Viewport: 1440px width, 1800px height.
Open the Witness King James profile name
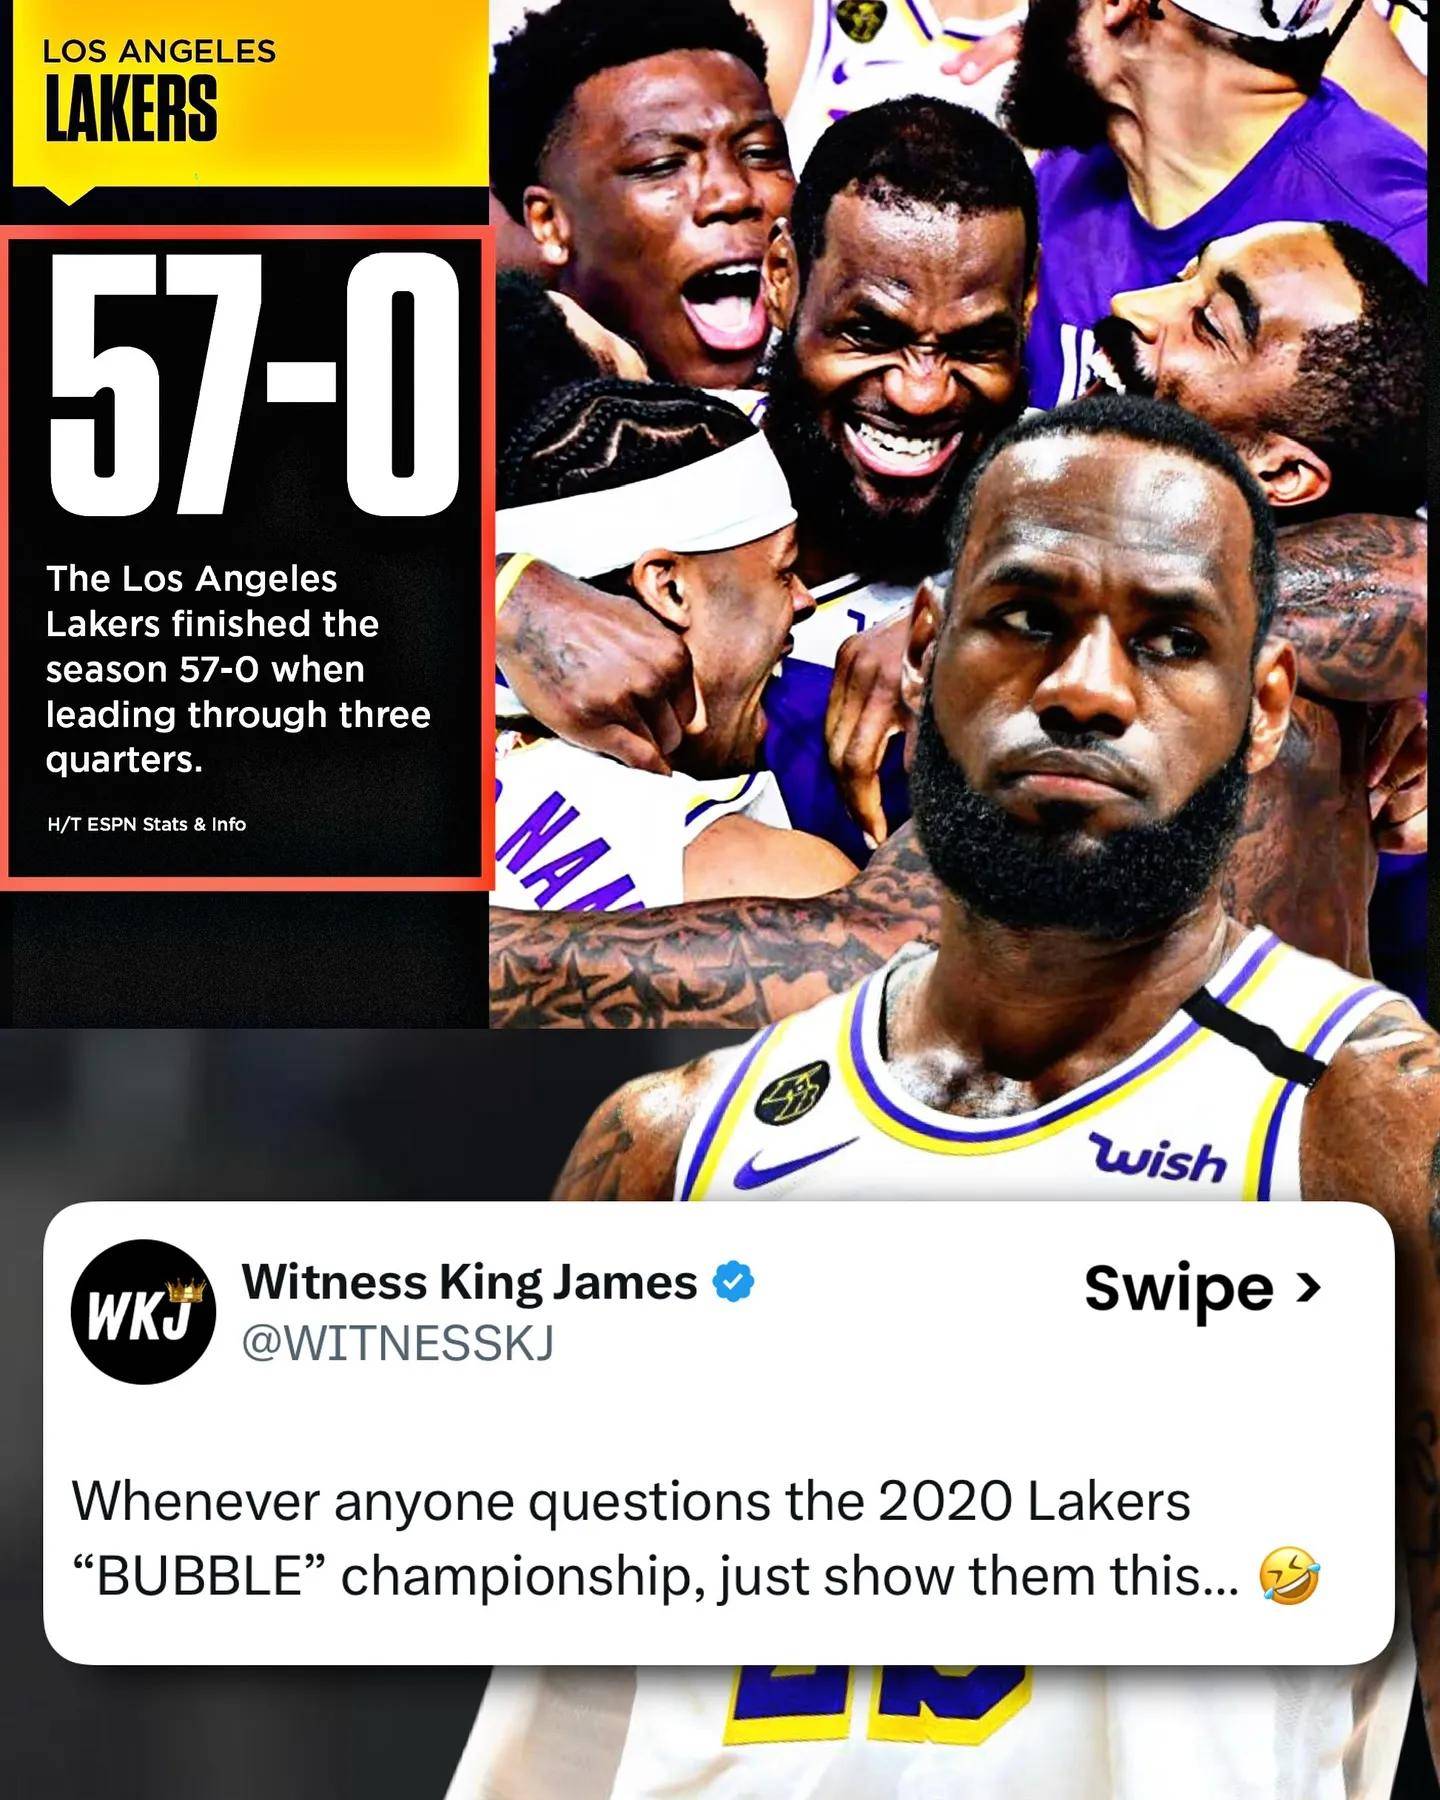coord(469,1282)
